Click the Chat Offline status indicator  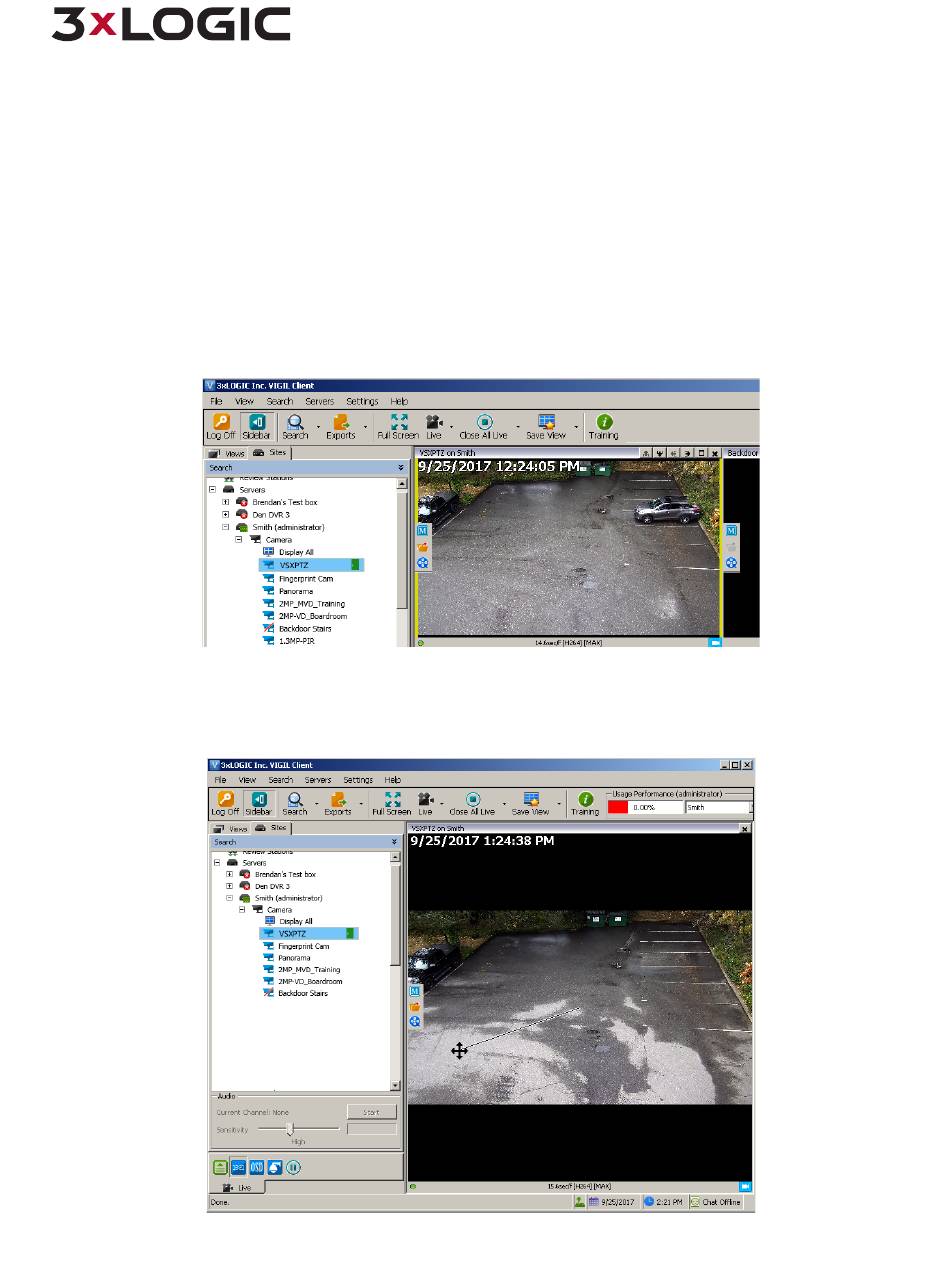(715, 1202)
